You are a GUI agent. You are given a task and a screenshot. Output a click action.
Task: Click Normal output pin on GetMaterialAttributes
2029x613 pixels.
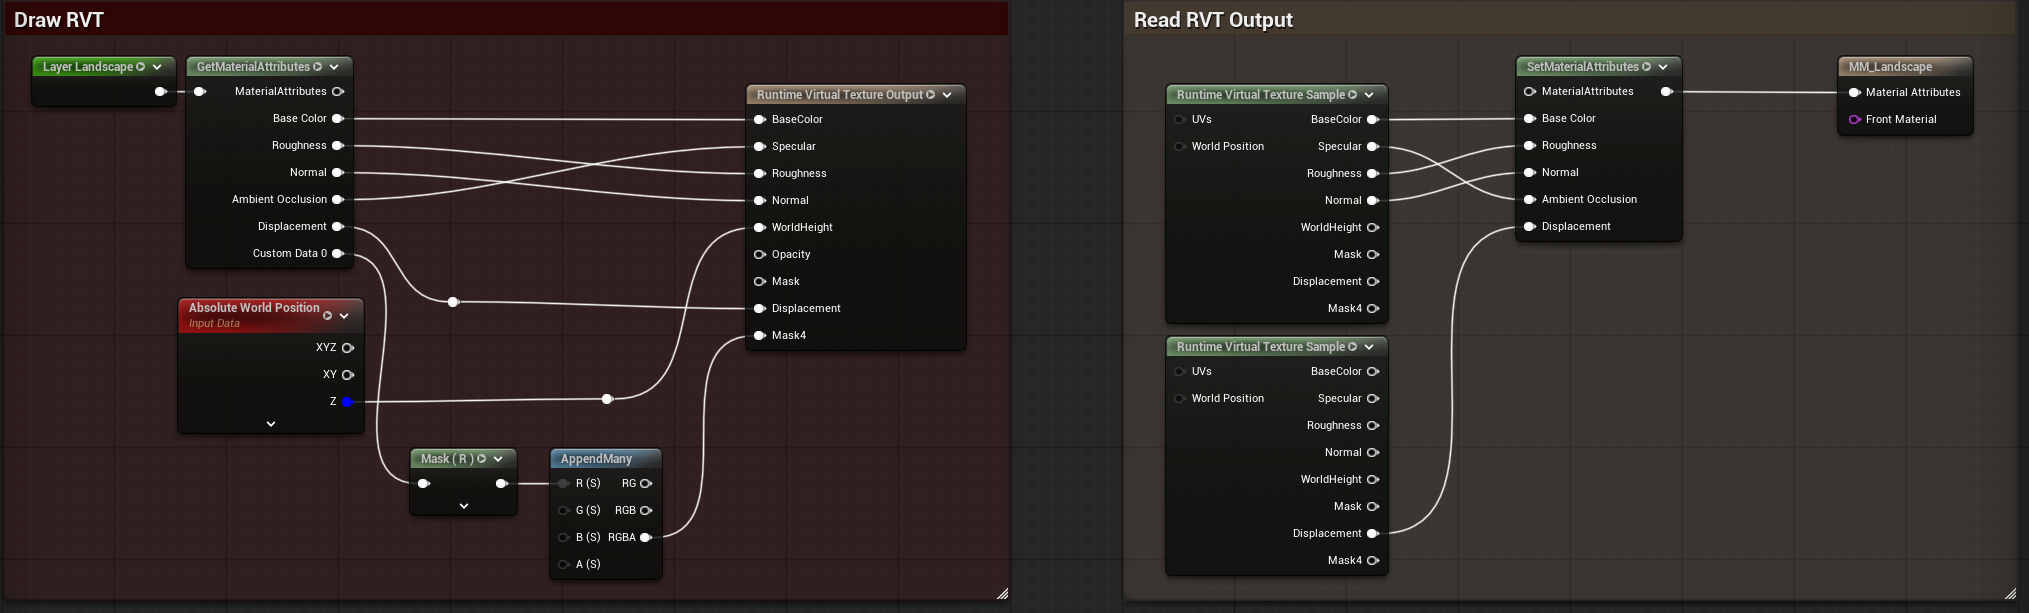pos(338,173)
